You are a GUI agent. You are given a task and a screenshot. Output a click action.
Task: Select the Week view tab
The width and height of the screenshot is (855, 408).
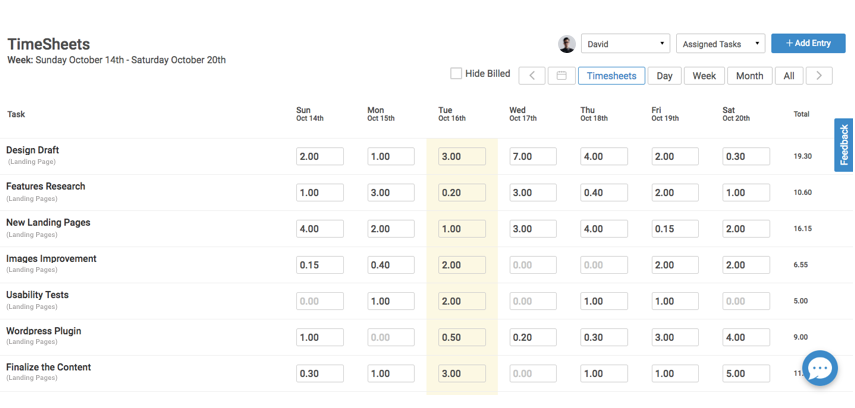point(704,76)
